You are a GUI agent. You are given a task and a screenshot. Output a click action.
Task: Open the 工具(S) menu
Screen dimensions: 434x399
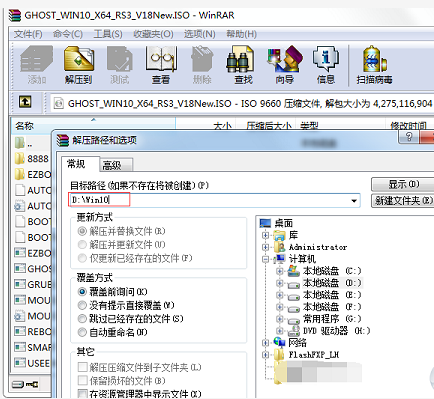tap(108, 34)
